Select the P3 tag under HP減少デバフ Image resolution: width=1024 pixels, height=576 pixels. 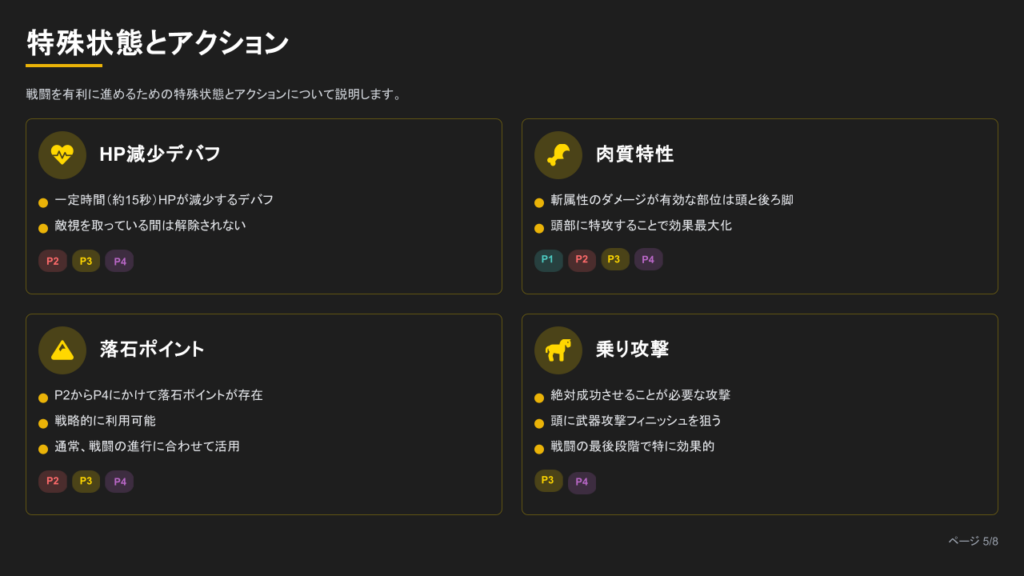(86, 261)
